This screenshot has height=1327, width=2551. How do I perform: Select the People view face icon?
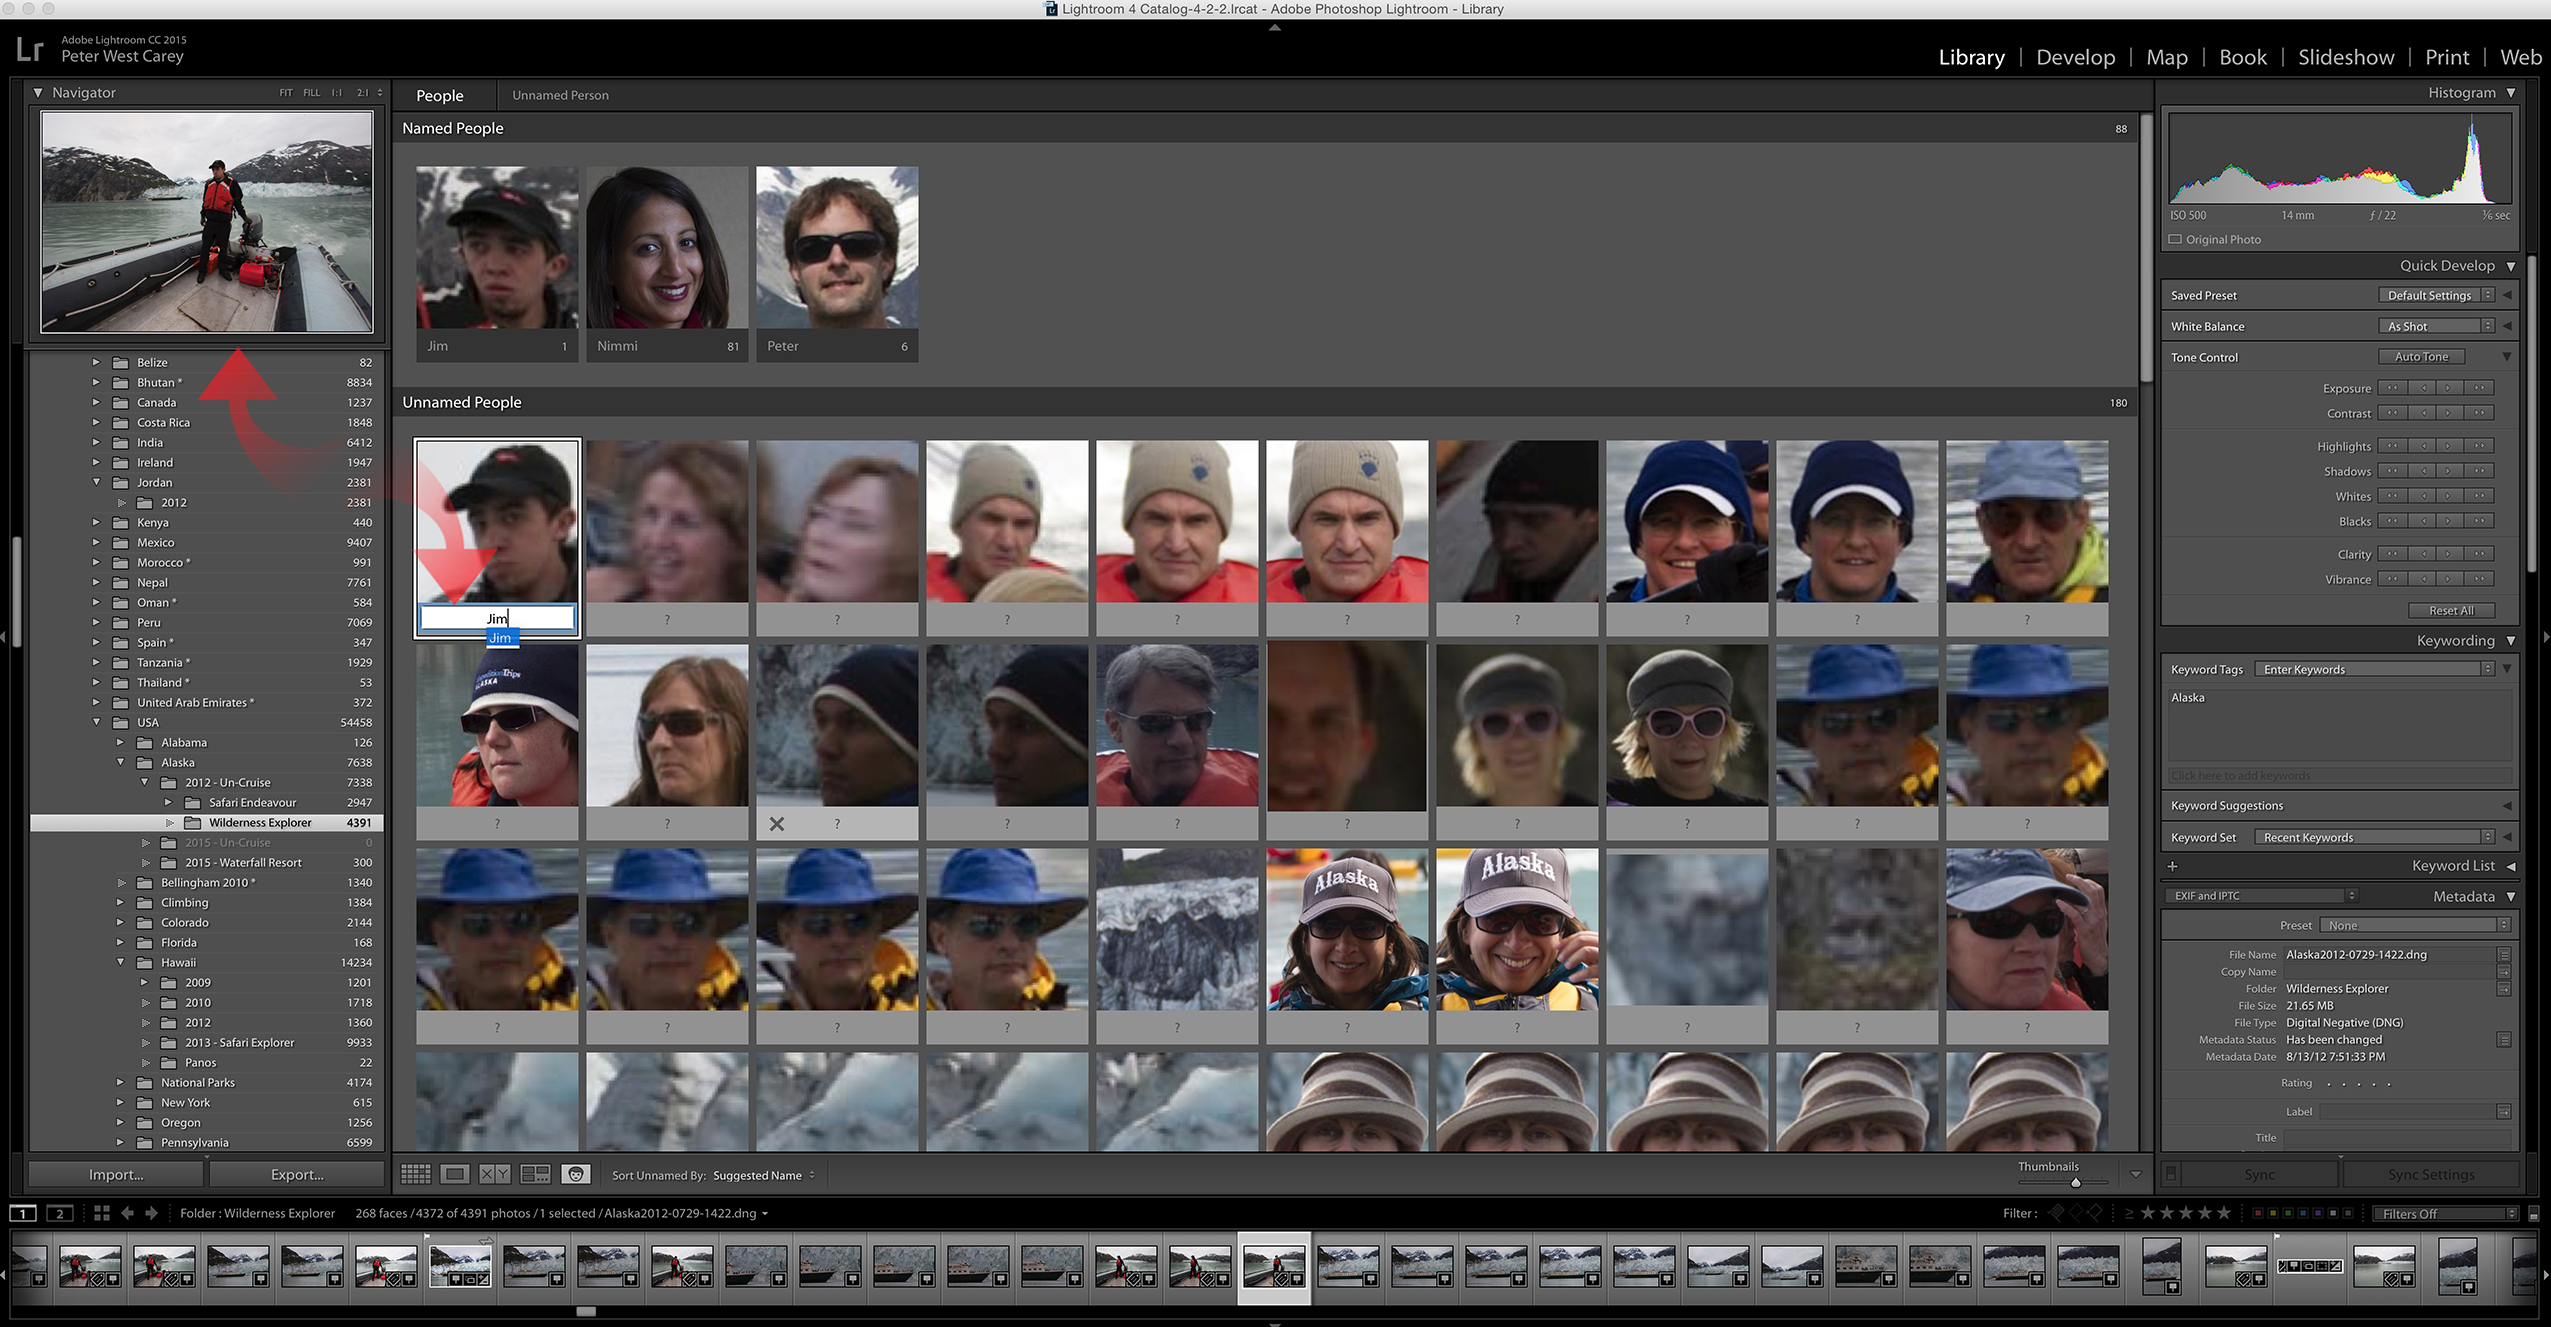click(x=576, y=1174)
